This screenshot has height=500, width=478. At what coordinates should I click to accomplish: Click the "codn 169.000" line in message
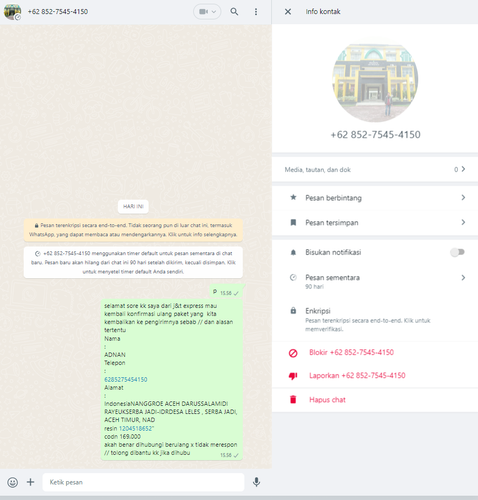(122, 436)
